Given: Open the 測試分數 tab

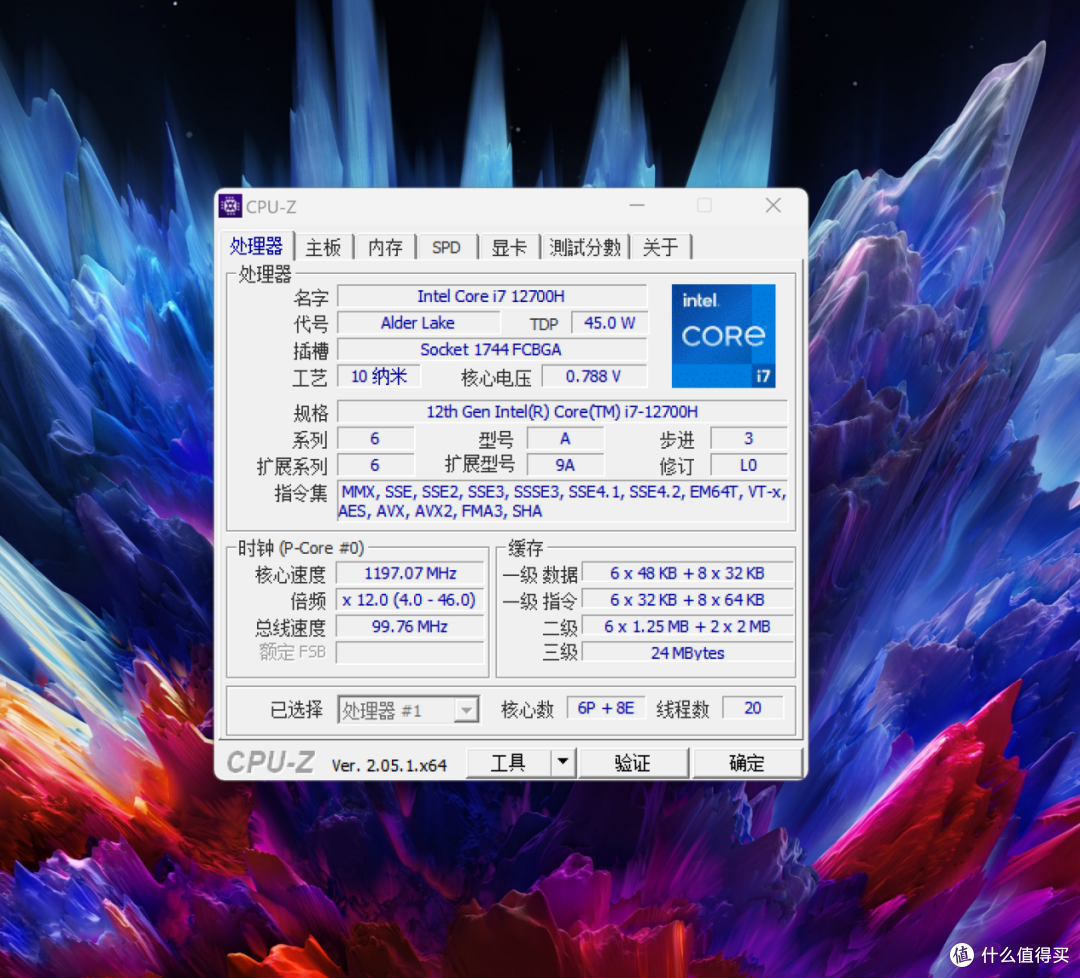Looking at the screenshot, I should (585, 247).
